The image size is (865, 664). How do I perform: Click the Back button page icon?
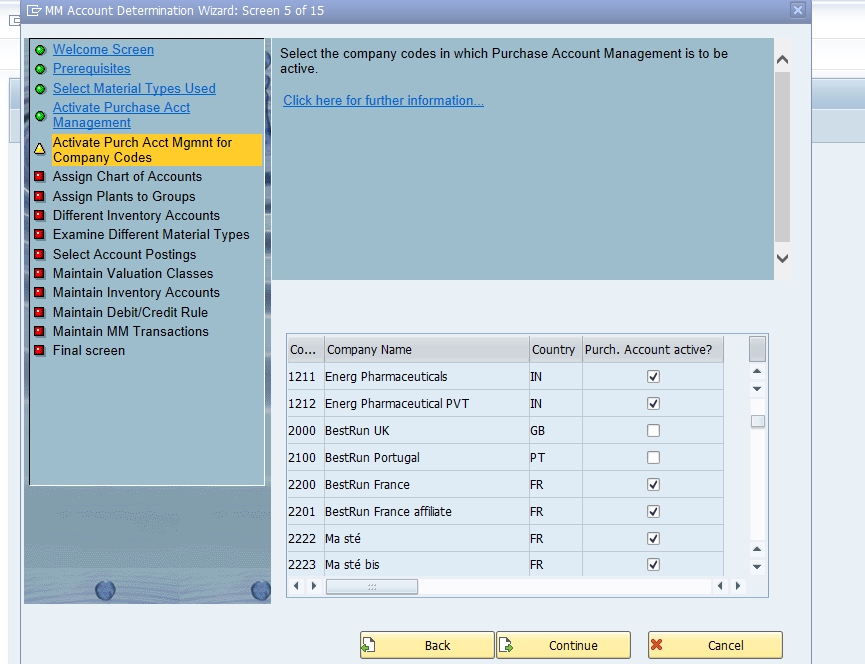tap(369, 645)
